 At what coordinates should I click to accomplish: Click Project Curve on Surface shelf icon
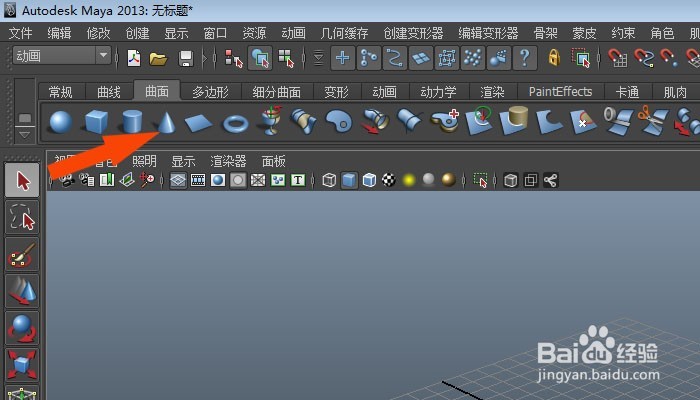(x=479, y=121)
